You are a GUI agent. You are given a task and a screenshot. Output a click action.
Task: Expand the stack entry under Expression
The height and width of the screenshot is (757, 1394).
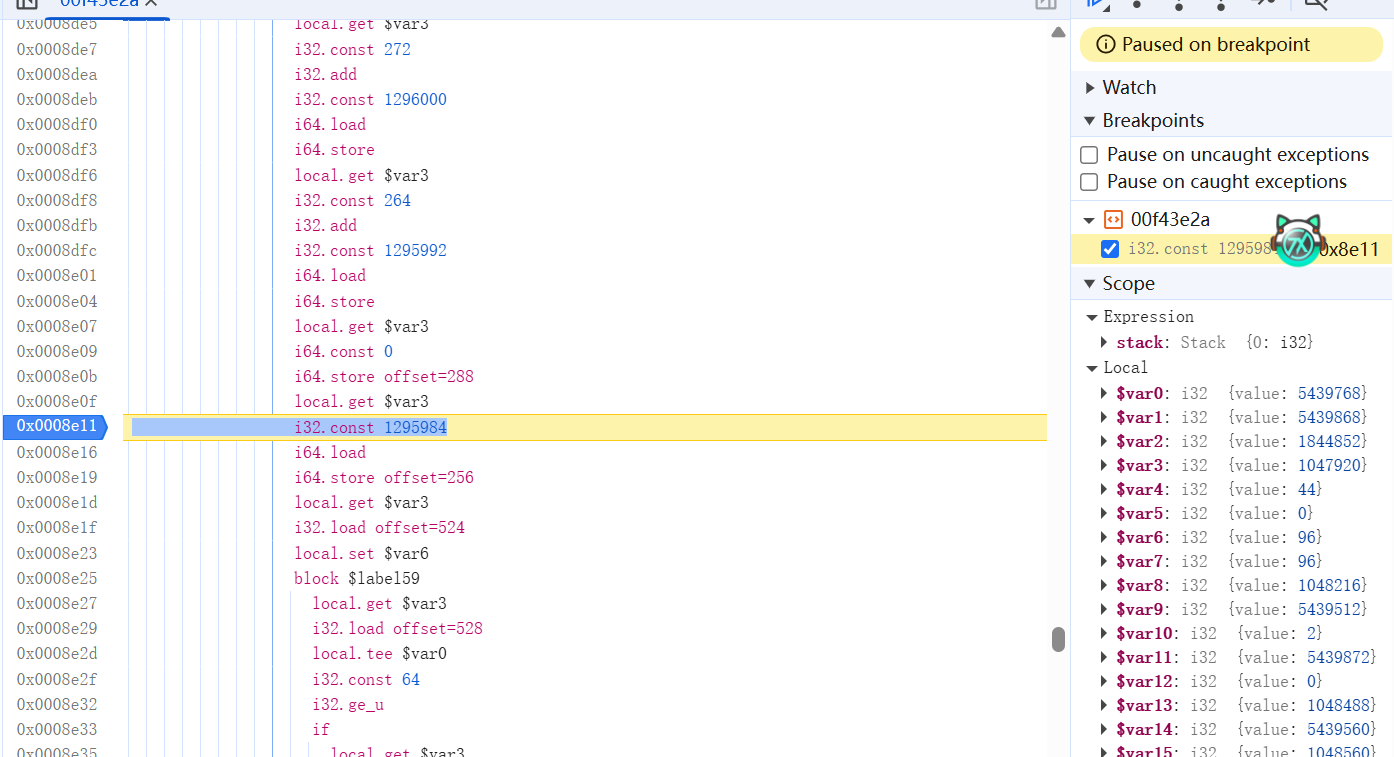point(1104,343)
